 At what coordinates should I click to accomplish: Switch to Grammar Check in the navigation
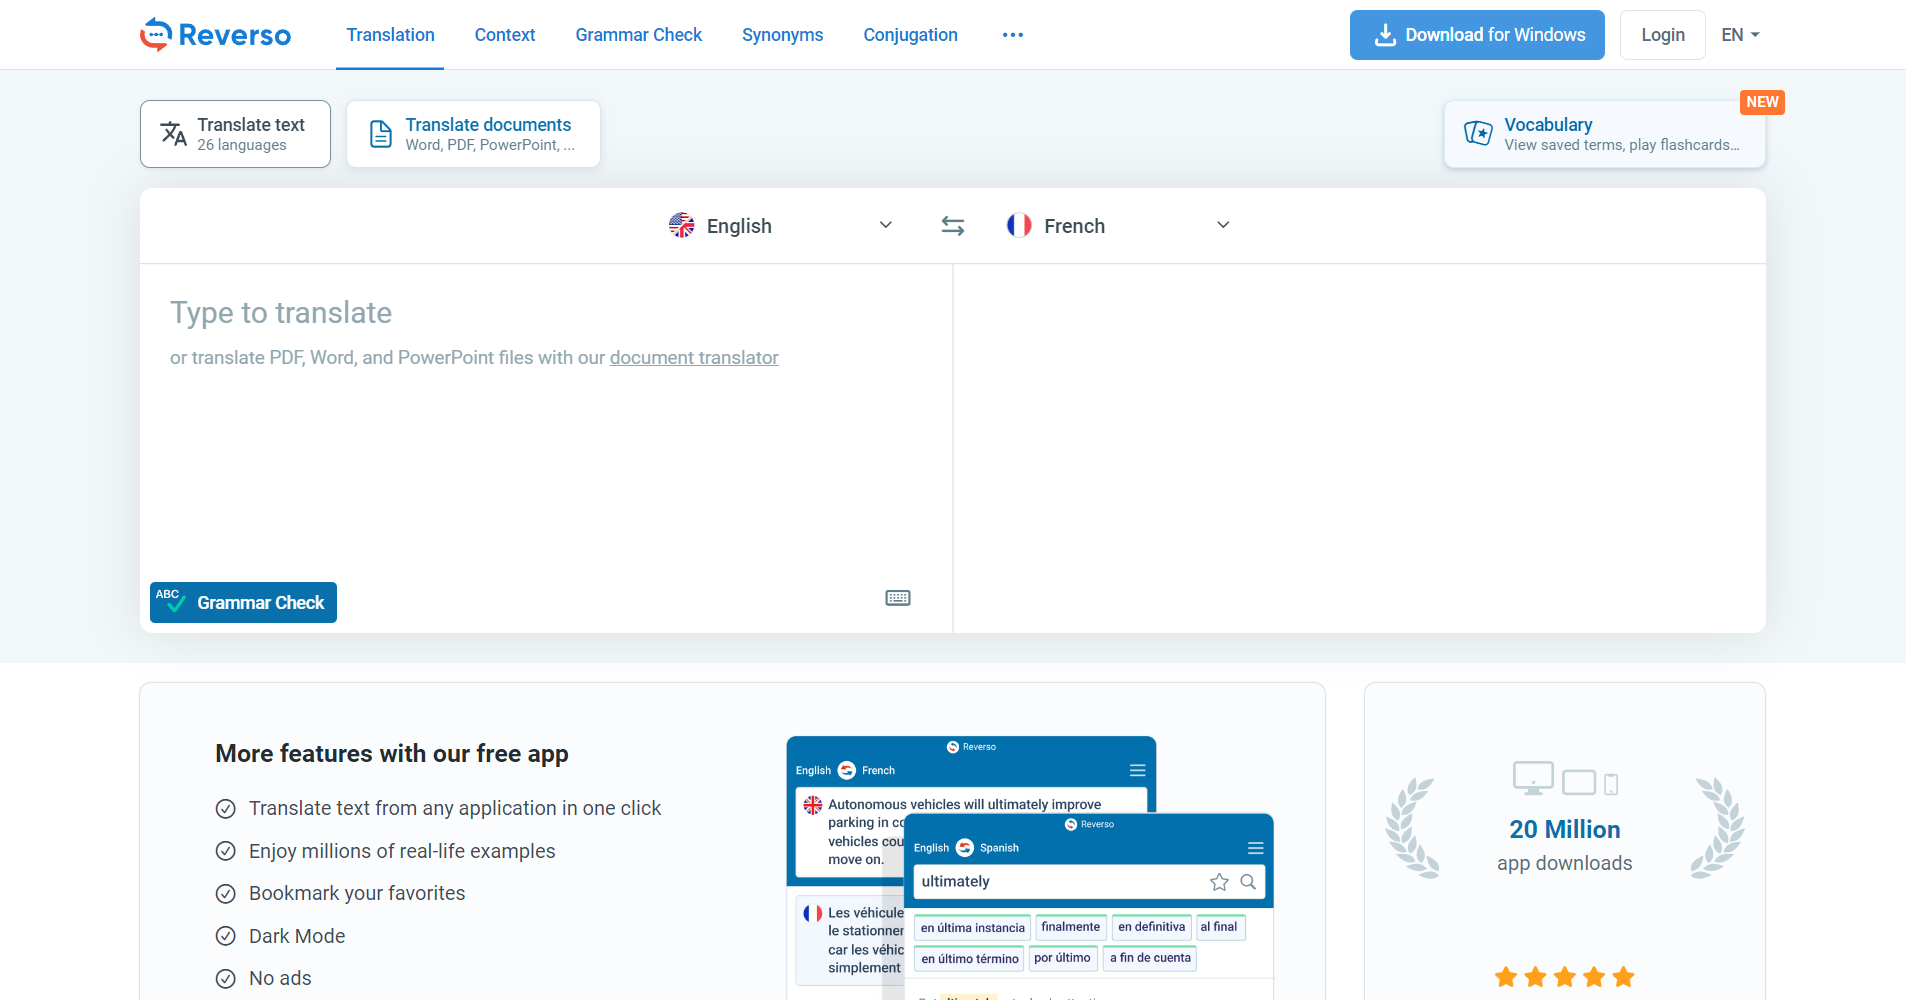point(639,35)
